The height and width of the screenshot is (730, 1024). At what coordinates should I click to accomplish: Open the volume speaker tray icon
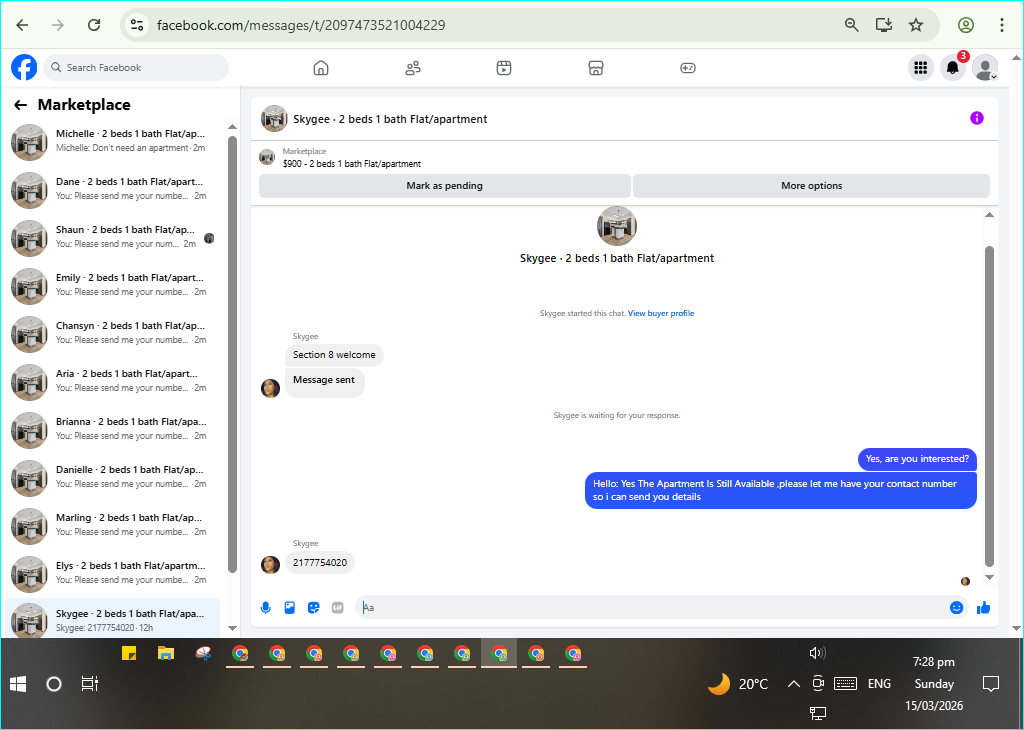tap(817, 653)
